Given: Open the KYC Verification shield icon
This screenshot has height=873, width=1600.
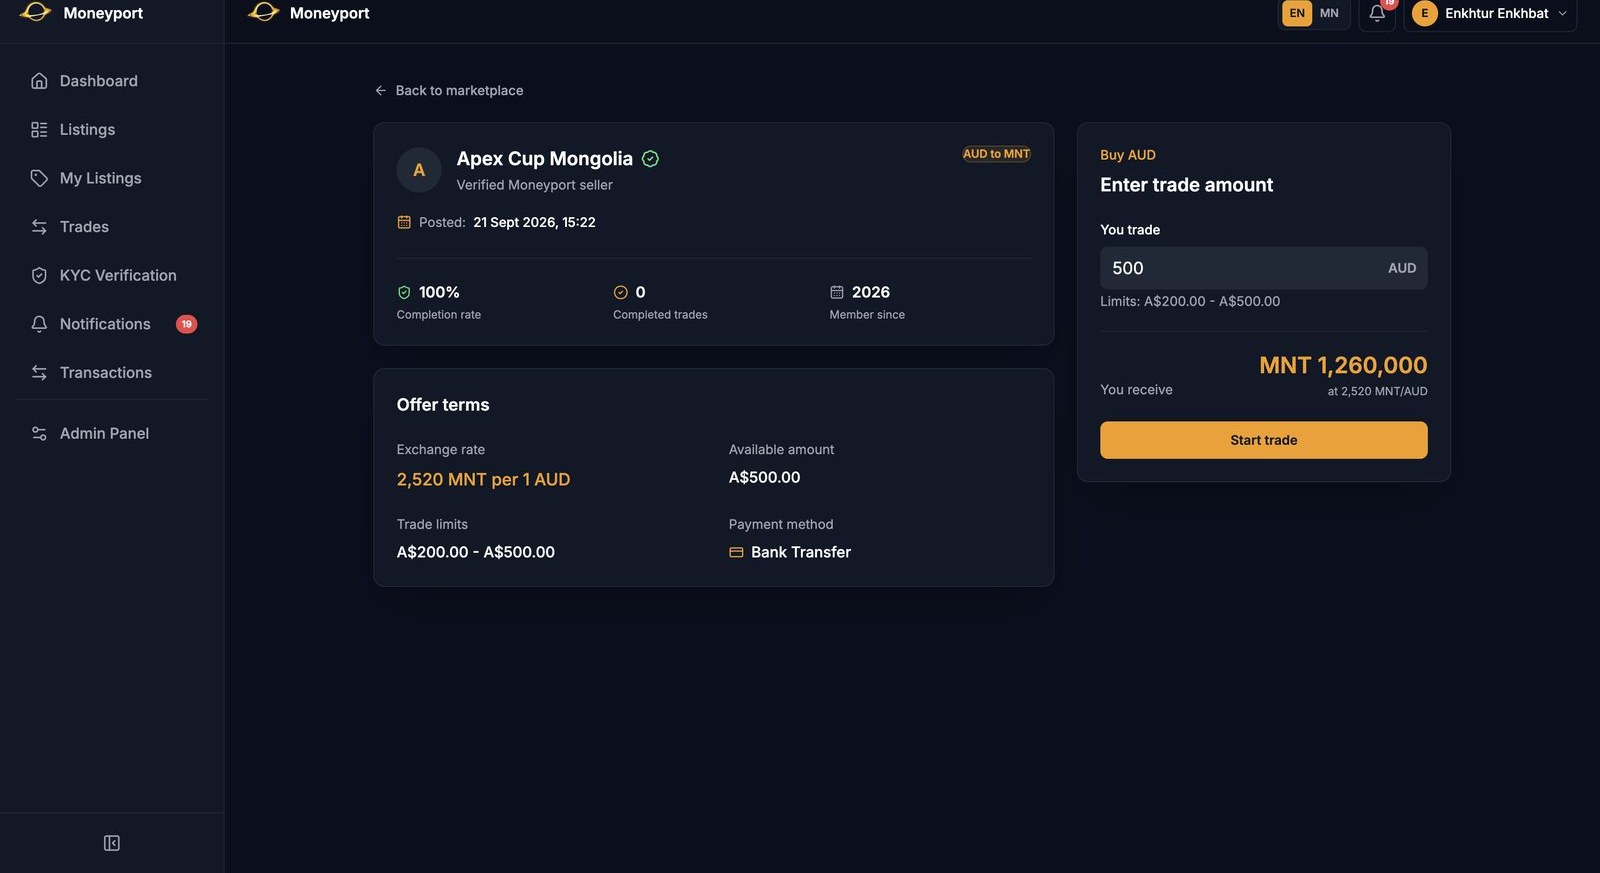Looking at the screenshot, I should coord(39,276).
